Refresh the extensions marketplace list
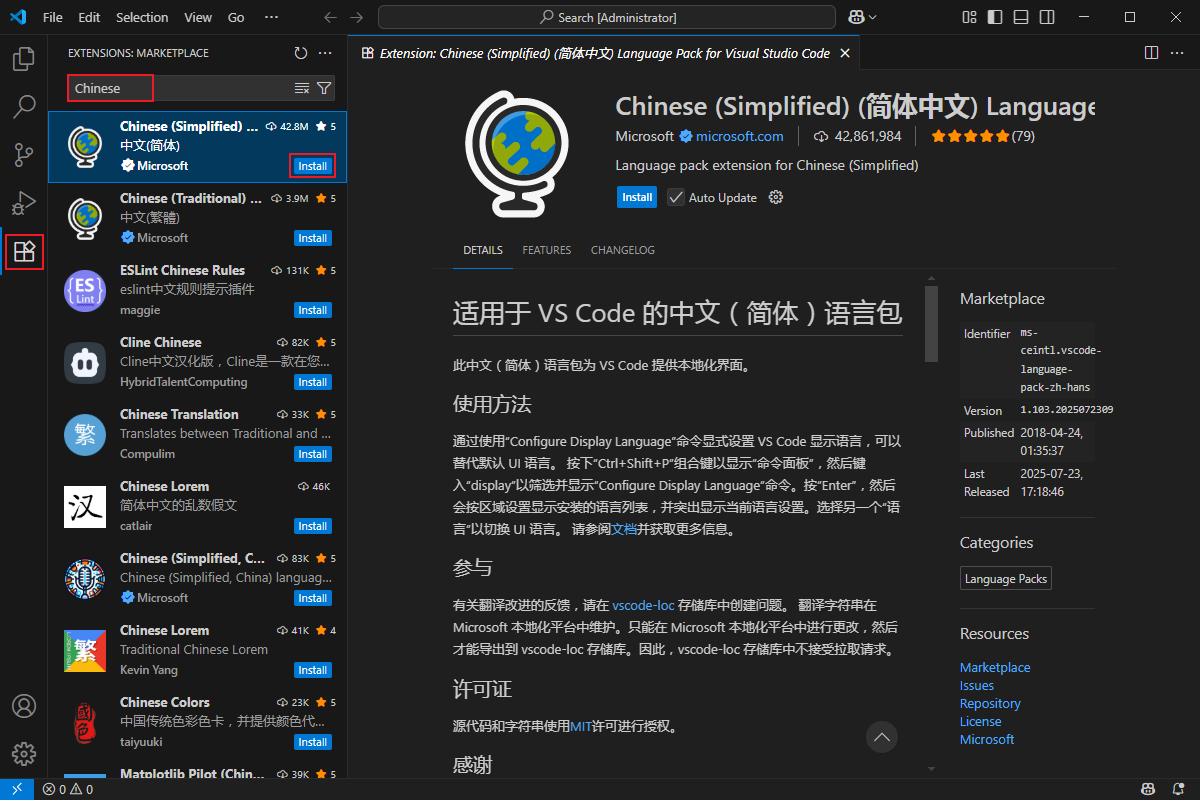 pos(301,53)
